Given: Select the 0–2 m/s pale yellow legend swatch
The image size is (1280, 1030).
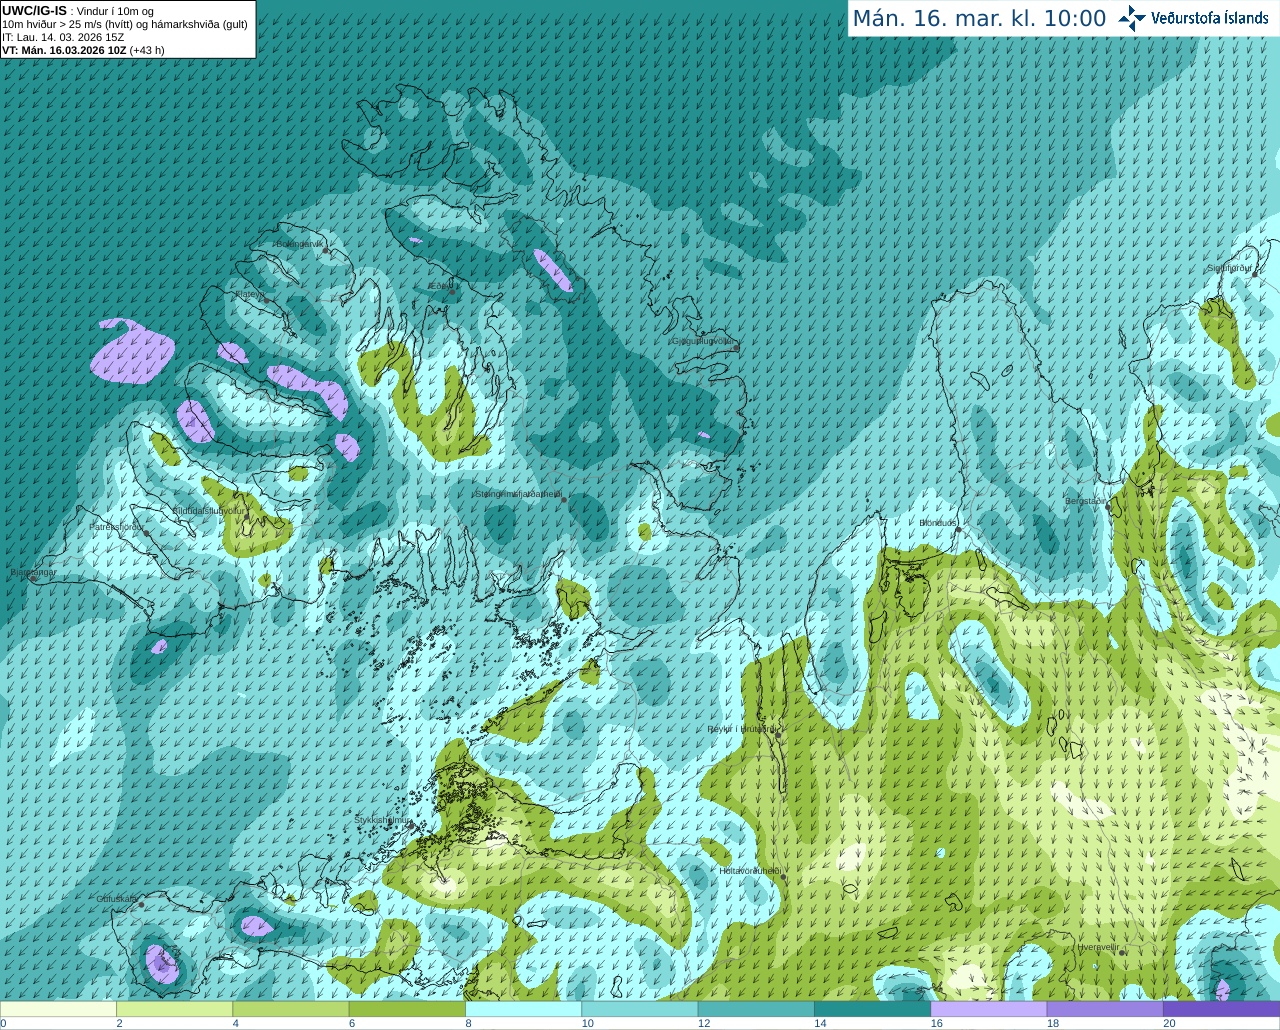Looking at the screenshot, I should click(x=58, y=1009).
